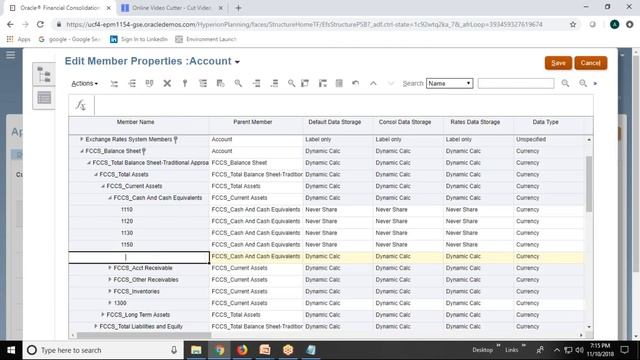Open the Environment Launch bookmark
Viewport: 640px width, 360px height.
pos(206,39)
